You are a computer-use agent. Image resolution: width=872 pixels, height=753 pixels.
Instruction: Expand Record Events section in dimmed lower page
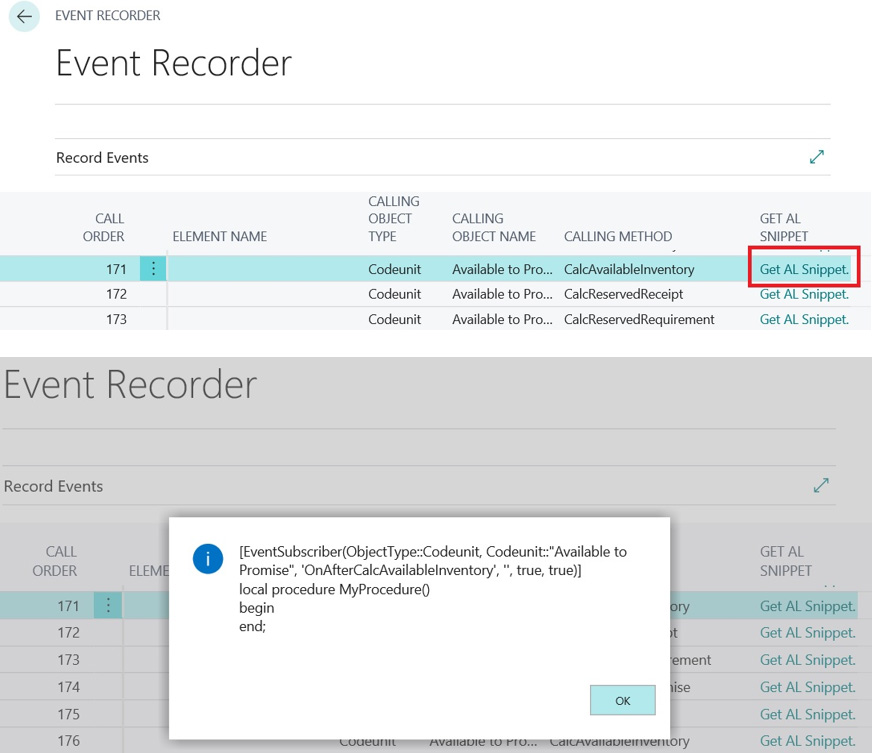coord(821,486)
